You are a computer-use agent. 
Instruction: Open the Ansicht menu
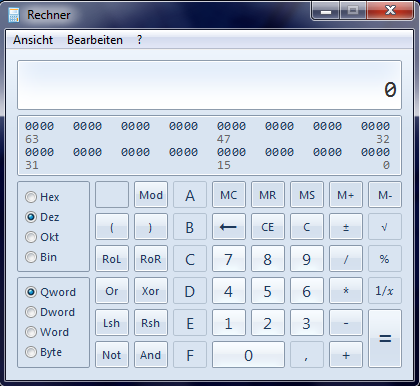pos(33,40)
